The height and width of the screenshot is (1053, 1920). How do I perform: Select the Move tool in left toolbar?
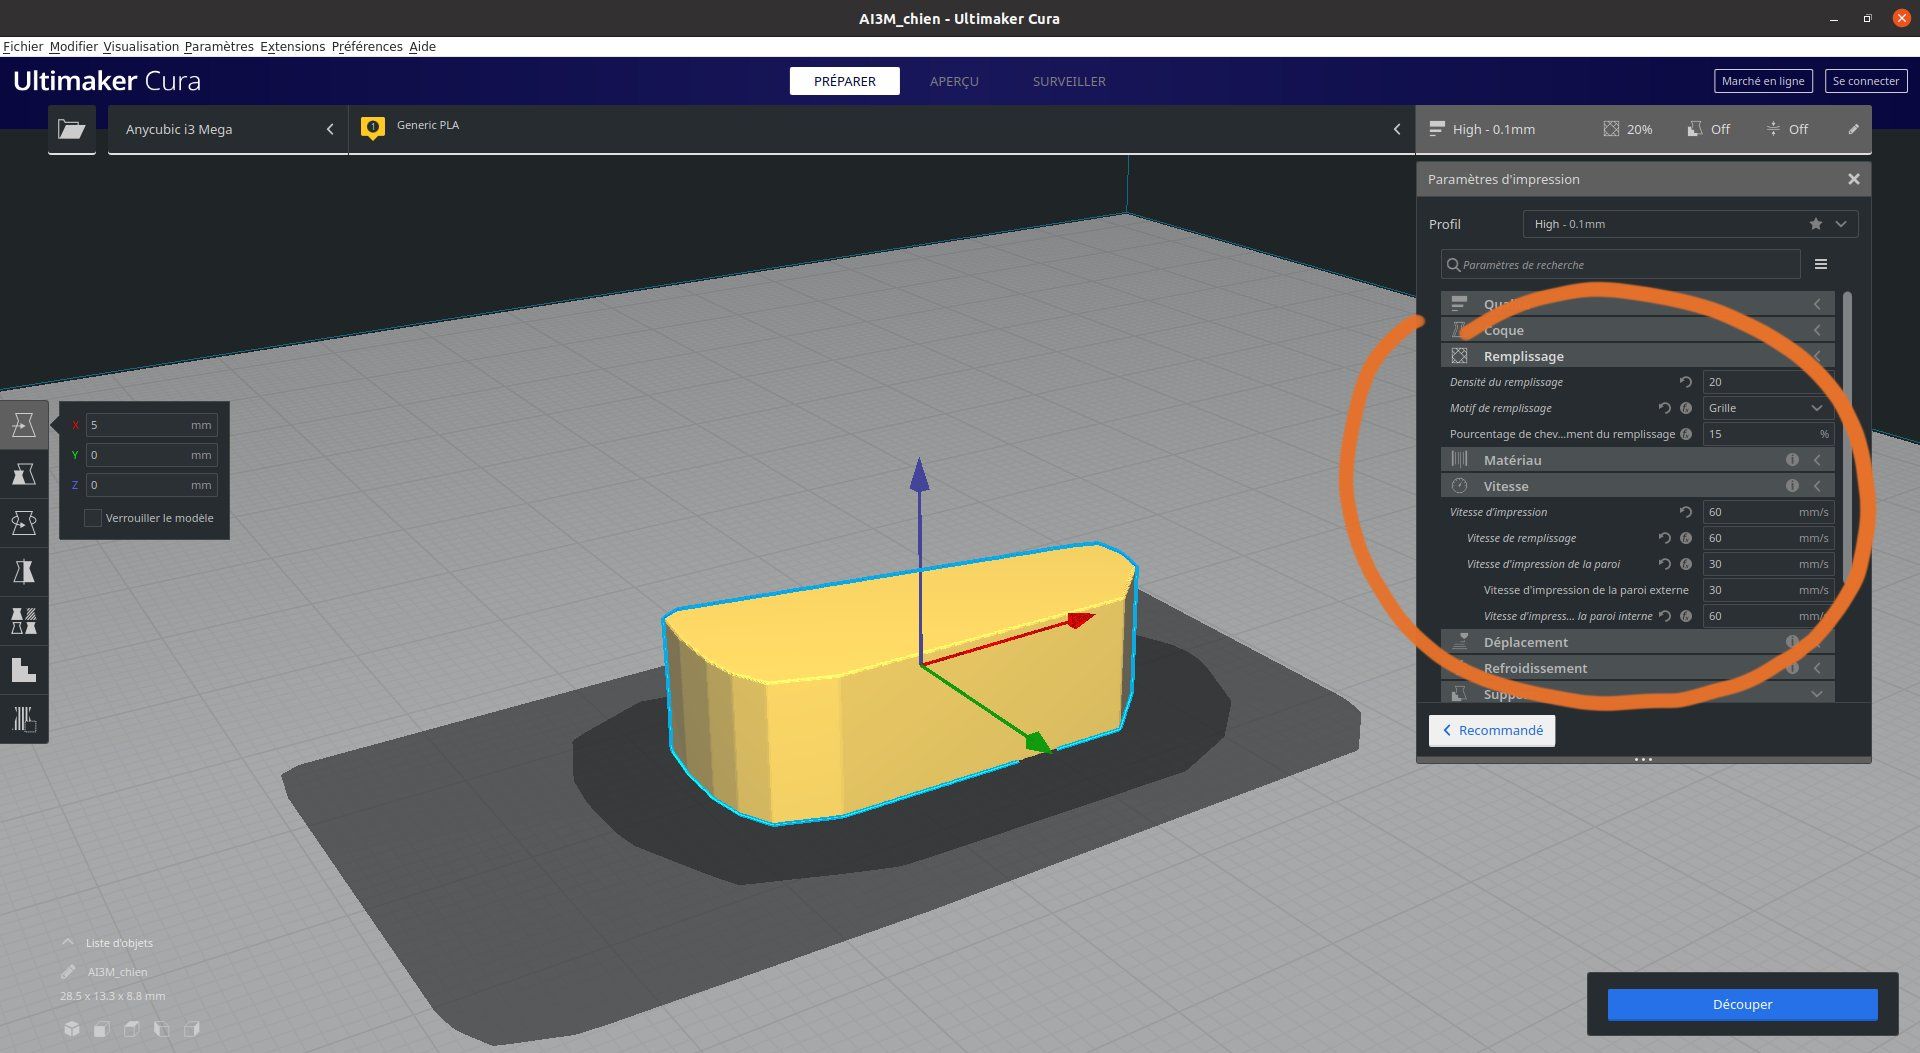24,425
